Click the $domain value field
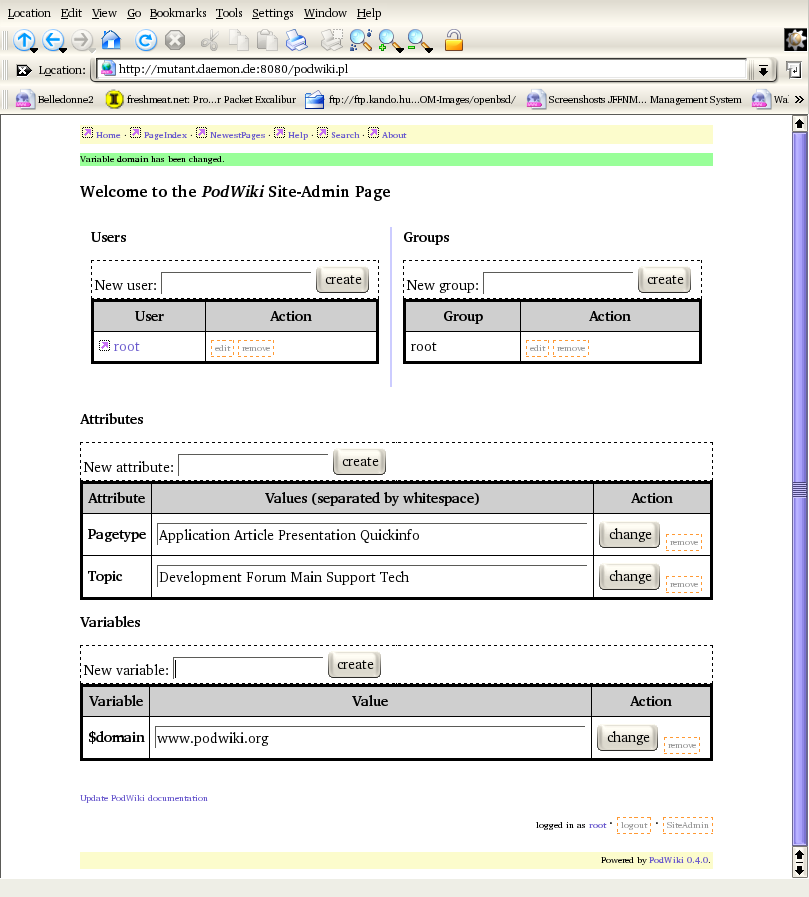This screenshot has height=897, width=809. click(x=370, y=738)
